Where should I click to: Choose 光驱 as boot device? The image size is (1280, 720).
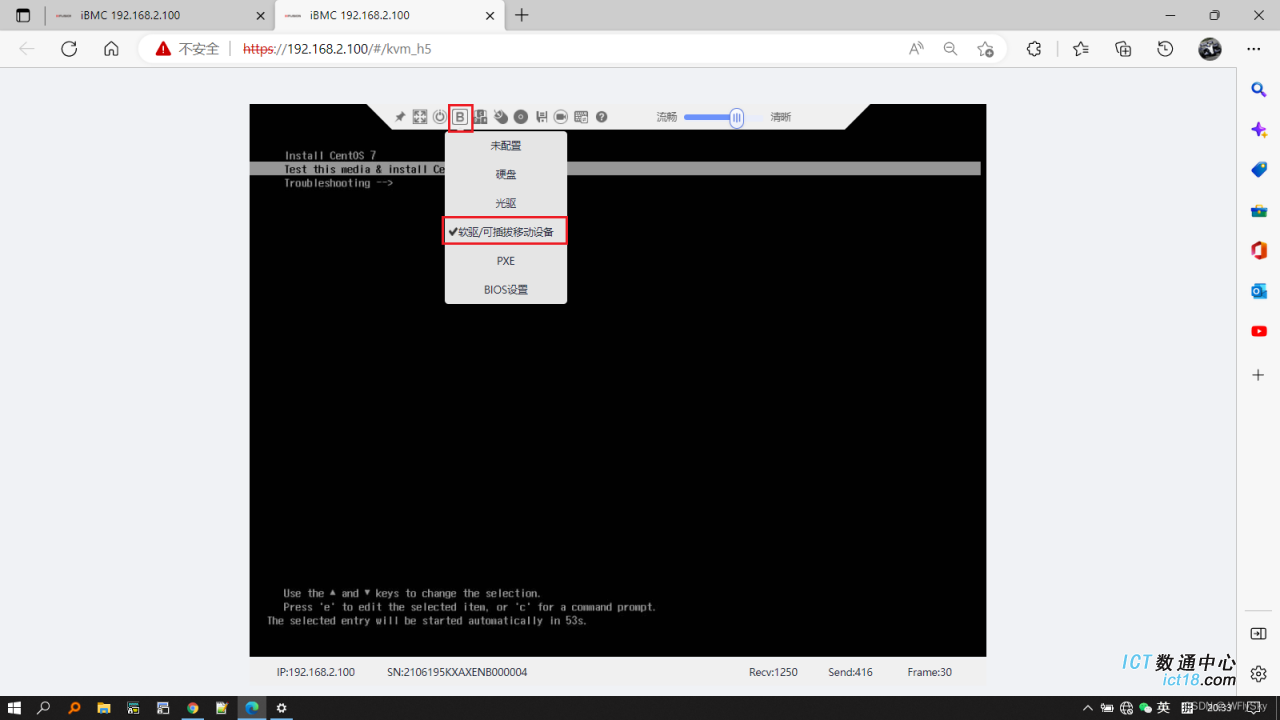[506, 203]
